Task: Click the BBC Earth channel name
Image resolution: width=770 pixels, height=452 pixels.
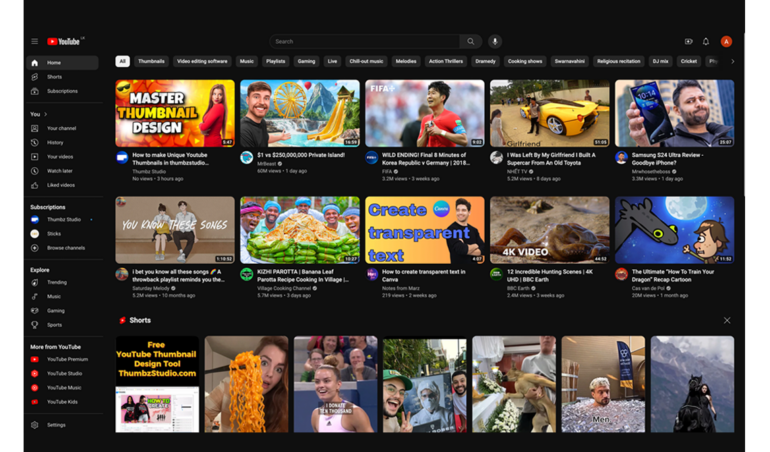Action: pos(518,288)
